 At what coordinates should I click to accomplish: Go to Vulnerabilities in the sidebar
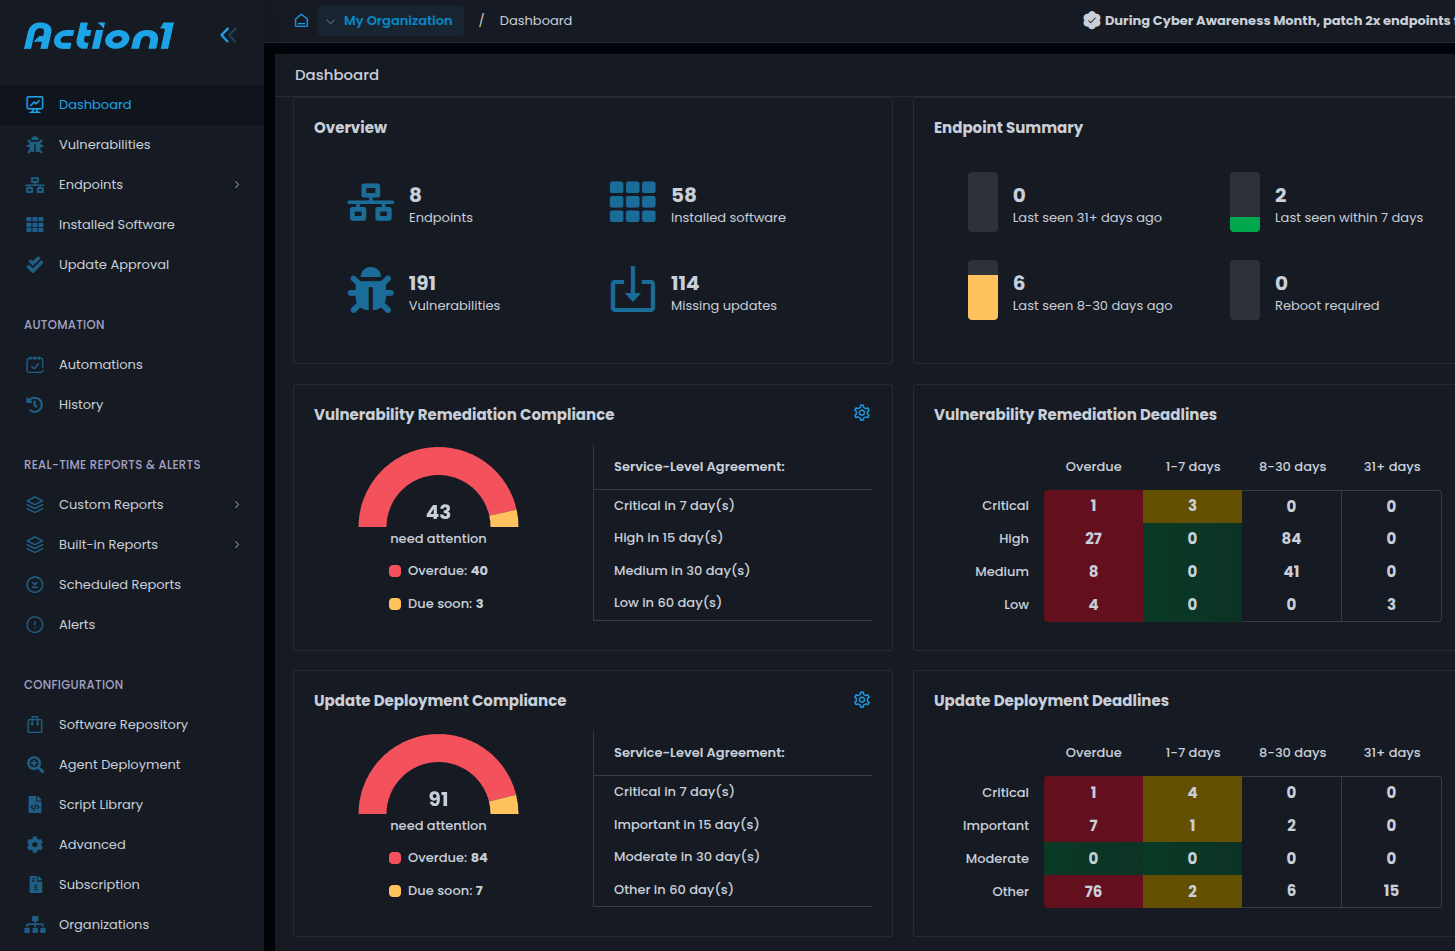(104, 145)
